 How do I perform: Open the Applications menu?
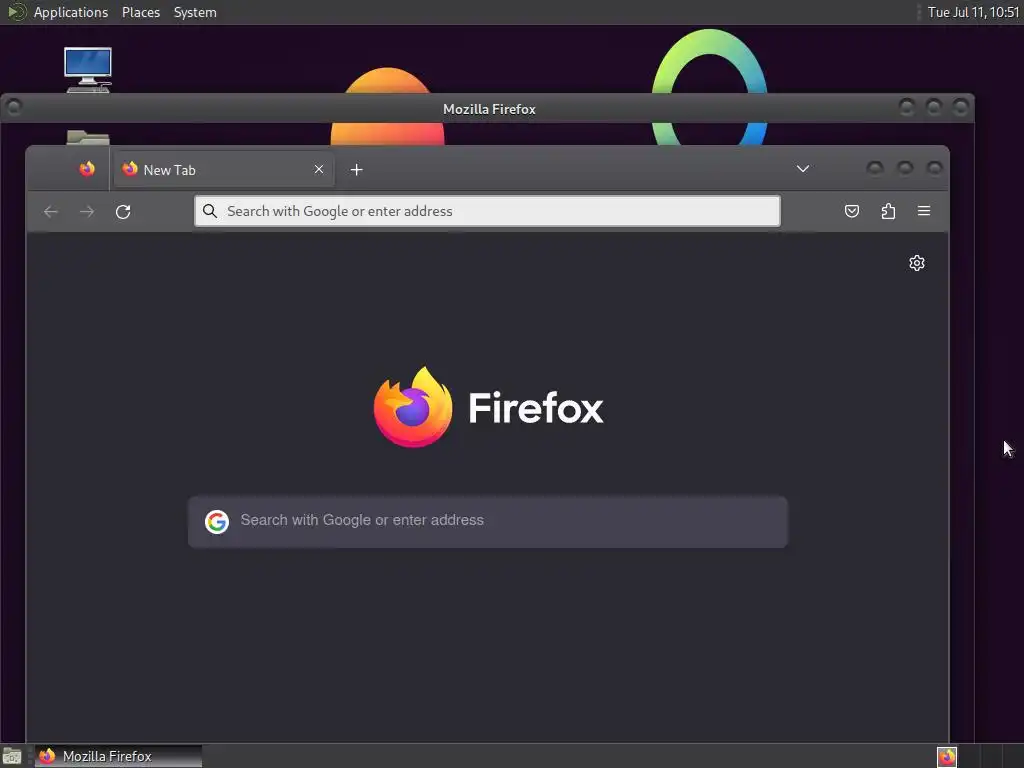(x=71, y=12)
